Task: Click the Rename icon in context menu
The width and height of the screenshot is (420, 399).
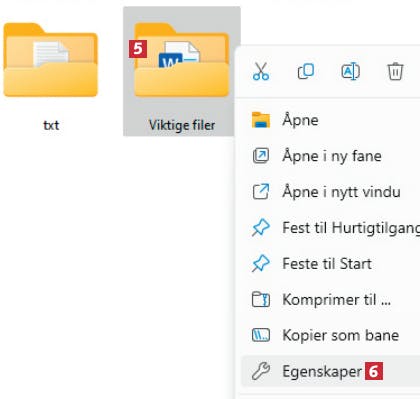Action: (350, 71)
